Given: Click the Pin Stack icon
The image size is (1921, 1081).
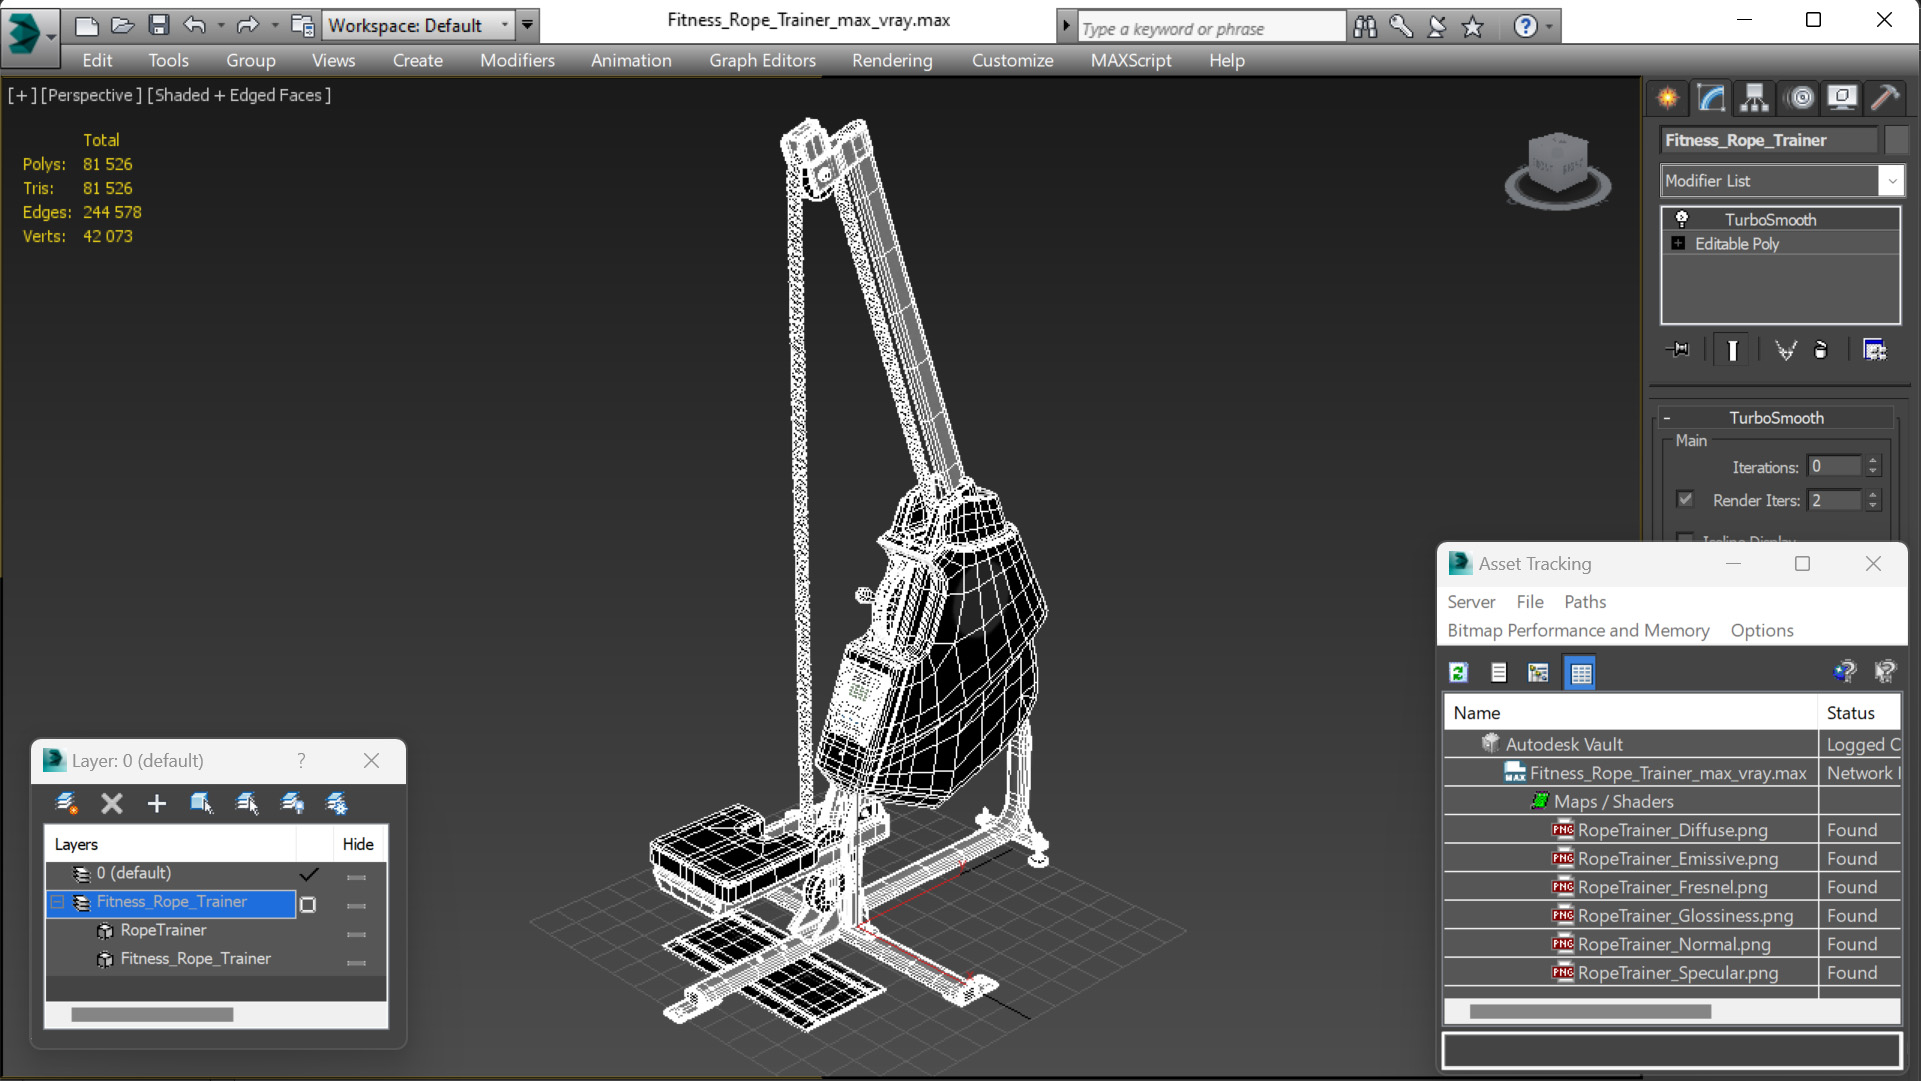Looking at the screenshot, I should [x=1679, y=350].
